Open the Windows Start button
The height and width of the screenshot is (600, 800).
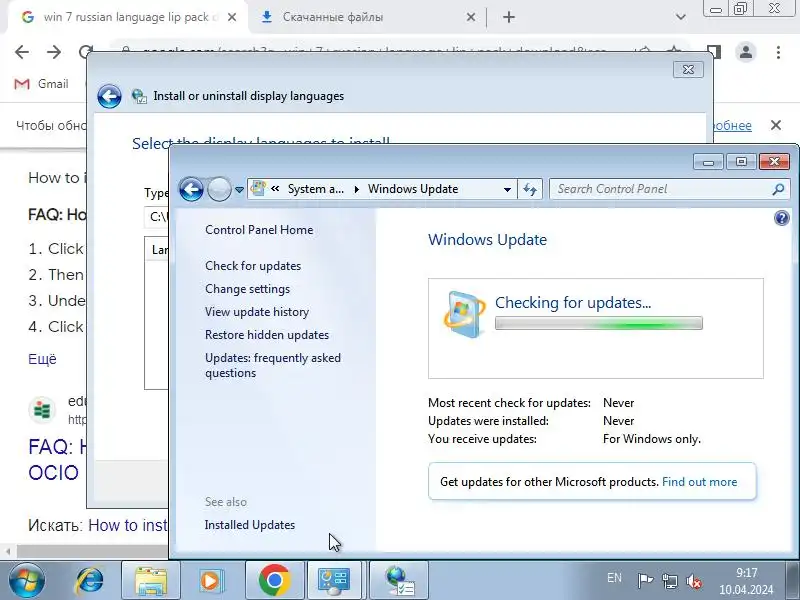click(x=27, y=581)
